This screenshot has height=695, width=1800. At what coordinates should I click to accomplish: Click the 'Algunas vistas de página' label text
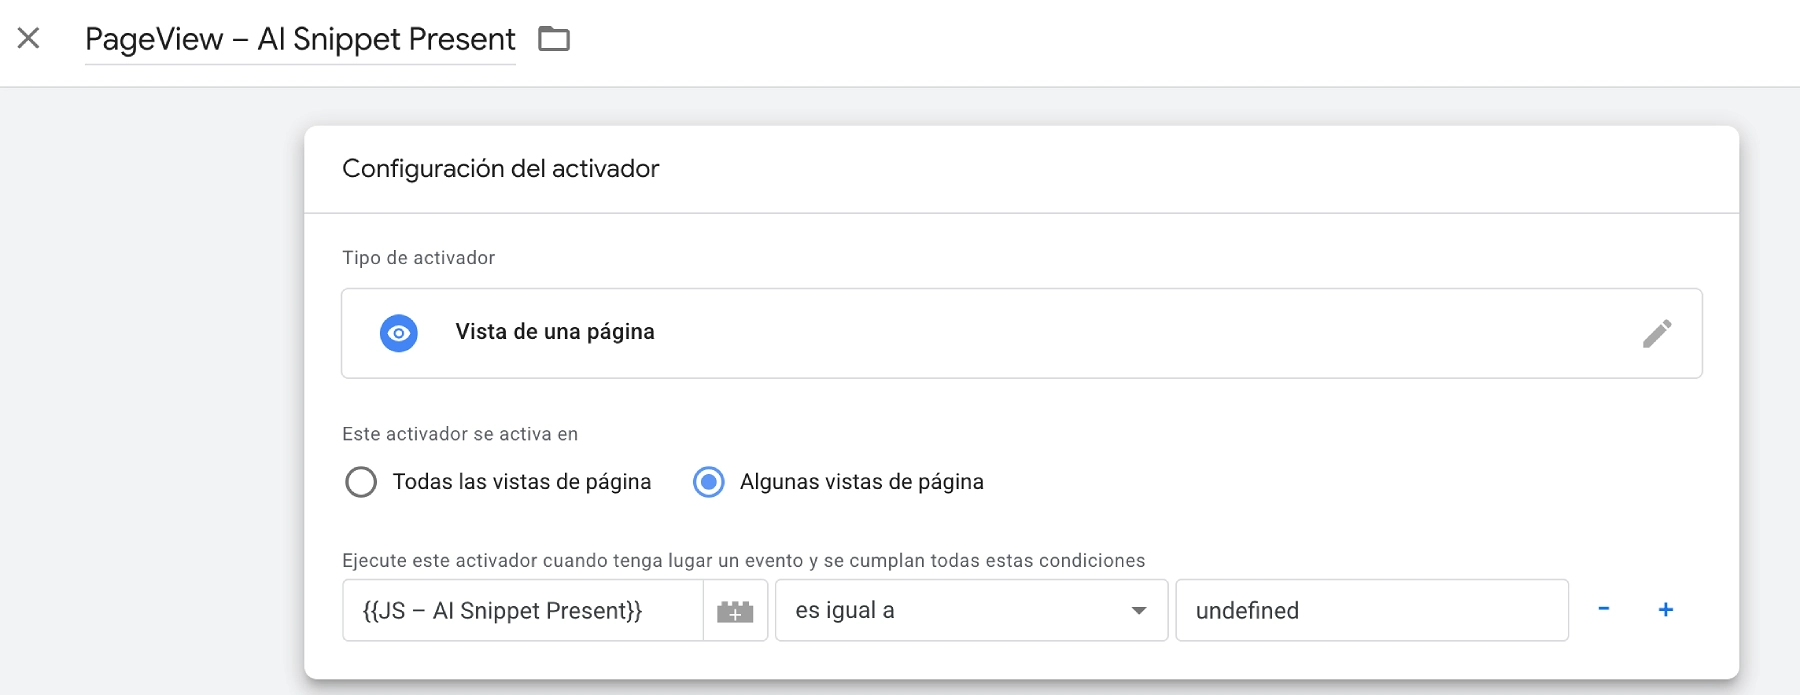click(x=861, y=482)
